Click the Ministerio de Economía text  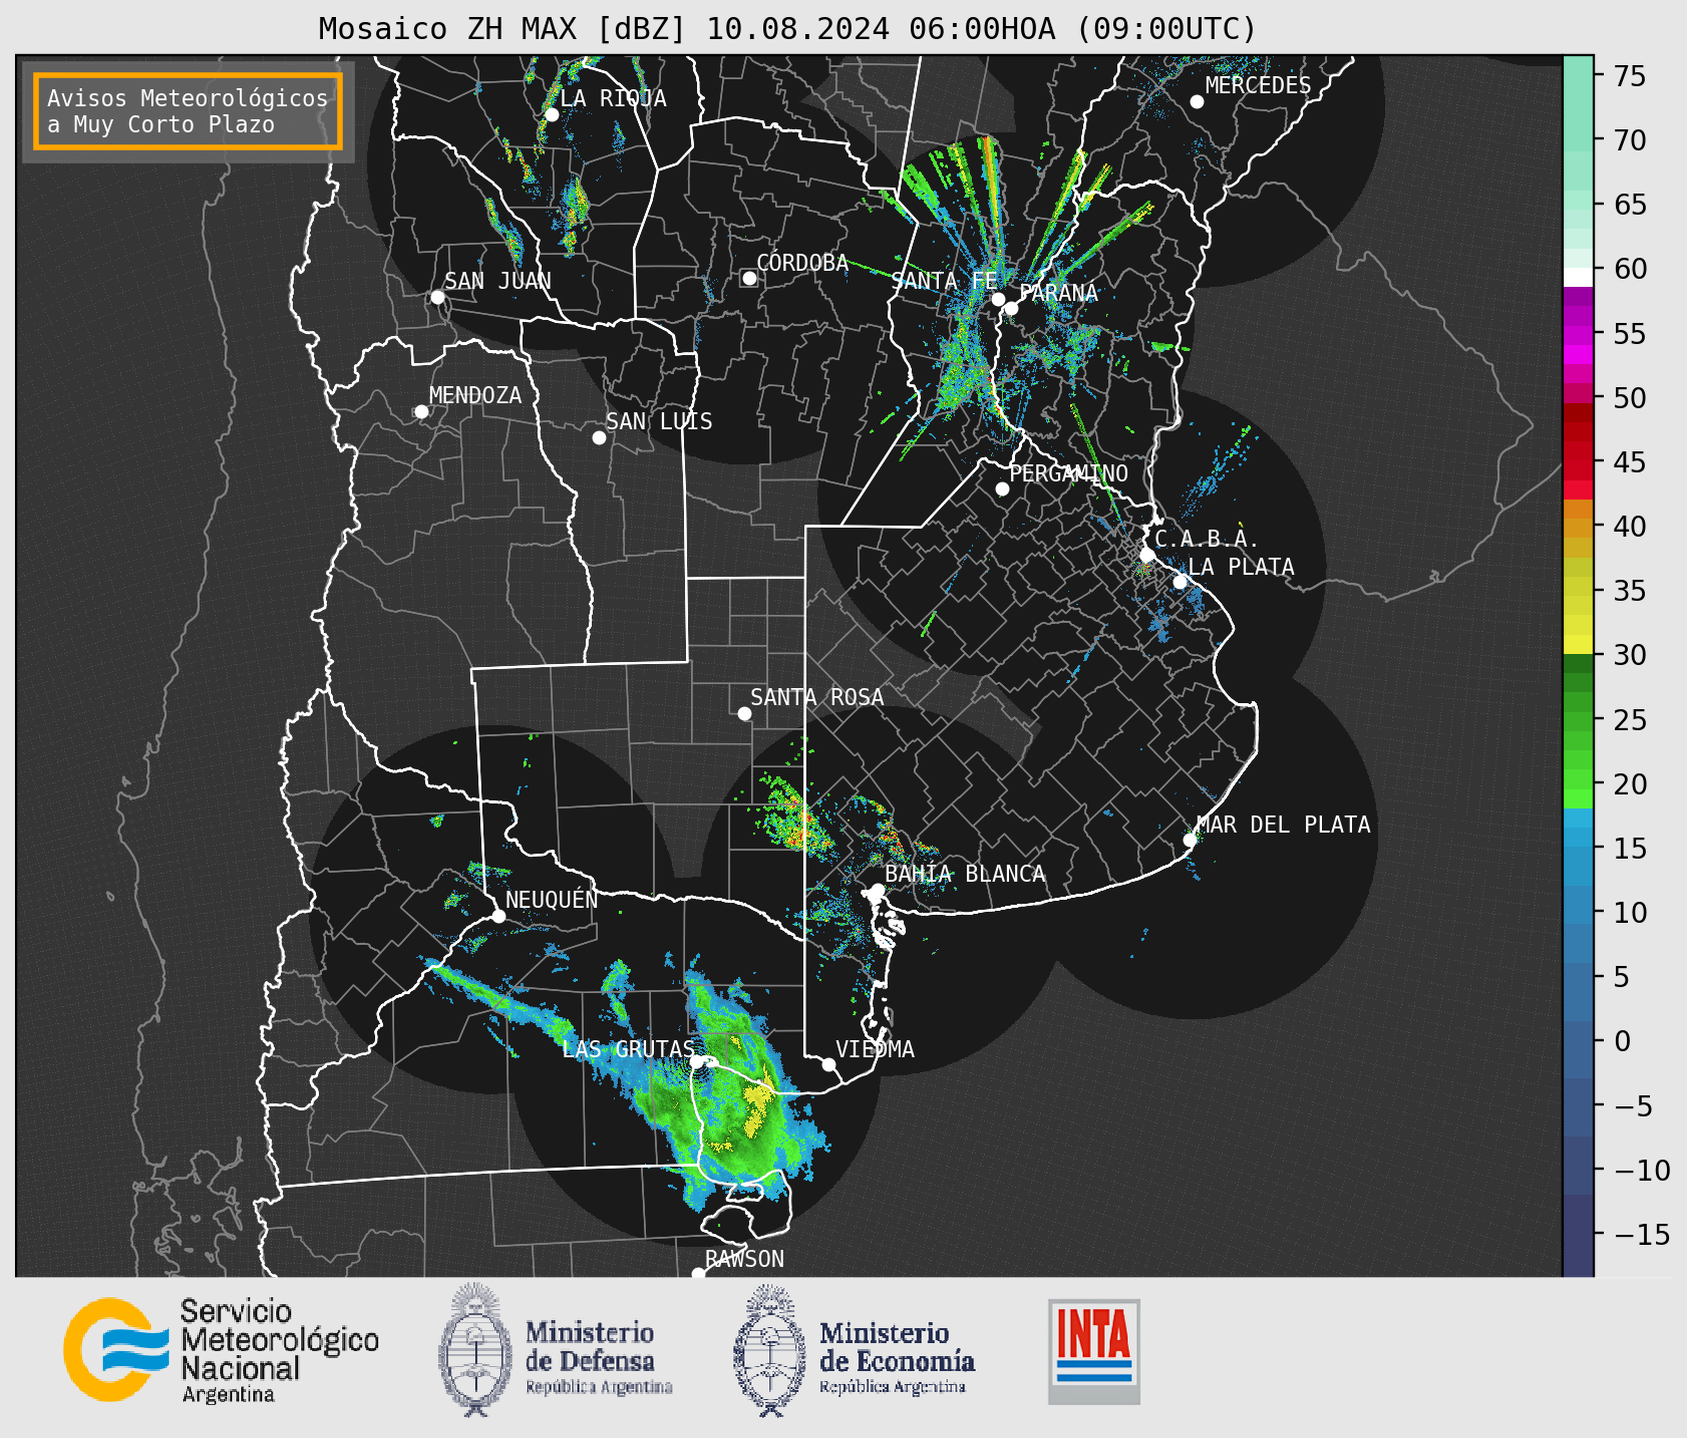[897, 1358]
